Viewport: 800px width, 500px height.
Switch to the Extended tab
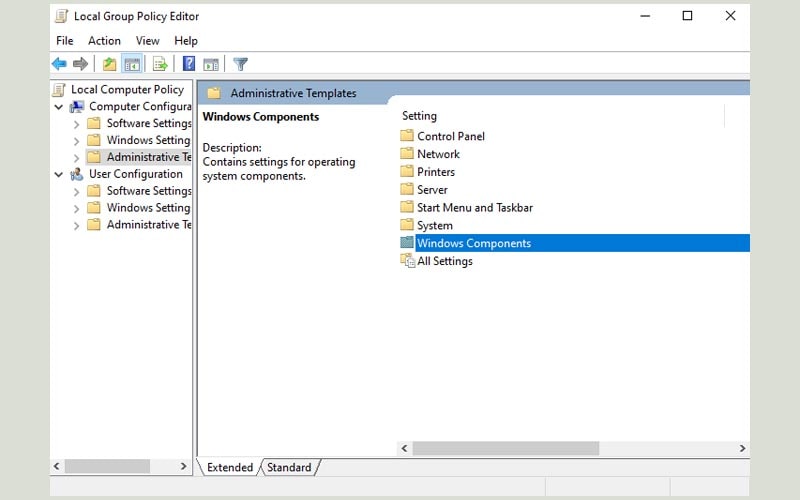[x=230, y=467]
